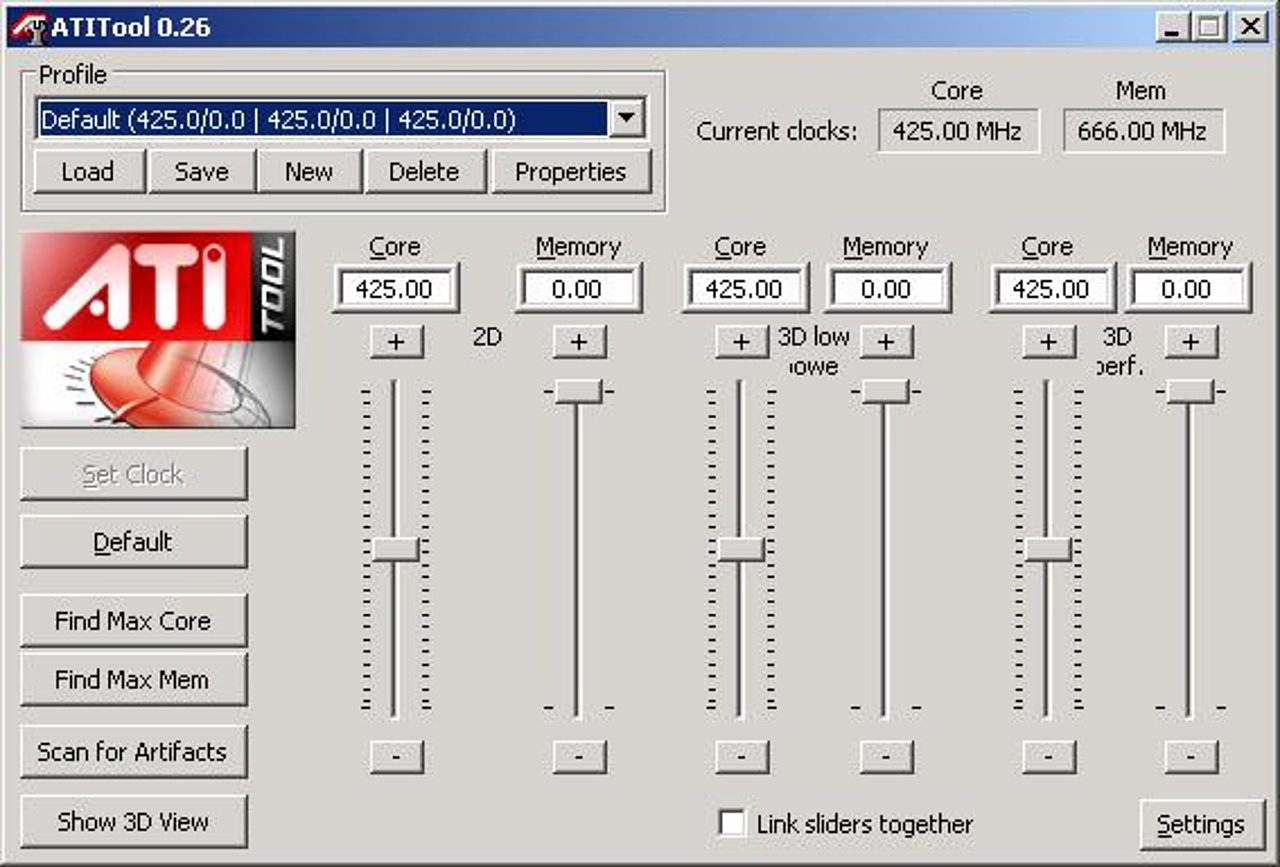This screenshot has width=1280, height=867.
Task: Increase 3D low power Memory with plus
Action: 886,342
